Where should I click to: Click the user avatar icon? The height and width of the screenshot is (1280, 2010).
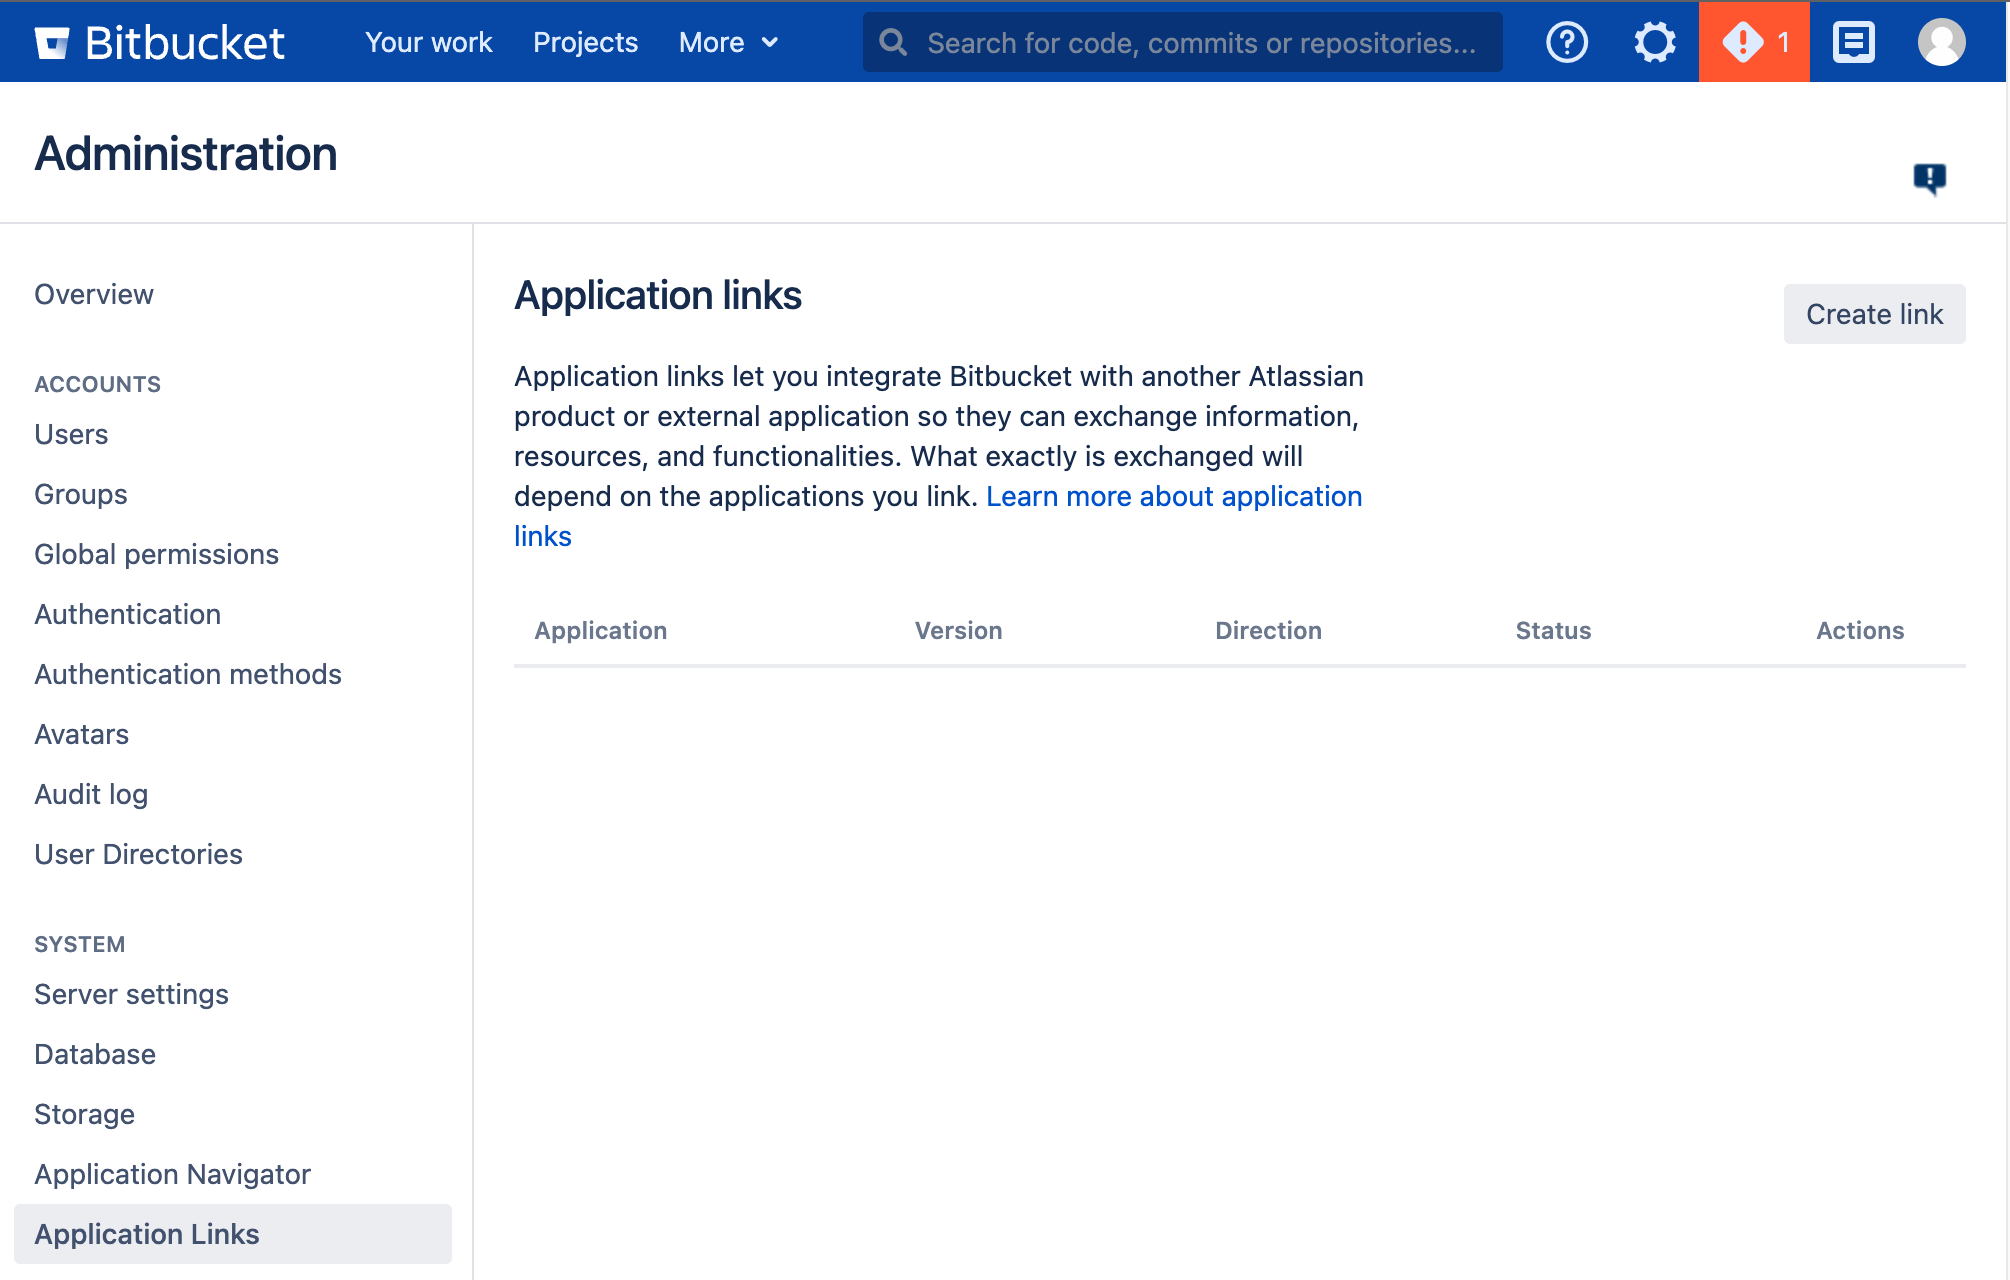click(x=1941, y=41)
